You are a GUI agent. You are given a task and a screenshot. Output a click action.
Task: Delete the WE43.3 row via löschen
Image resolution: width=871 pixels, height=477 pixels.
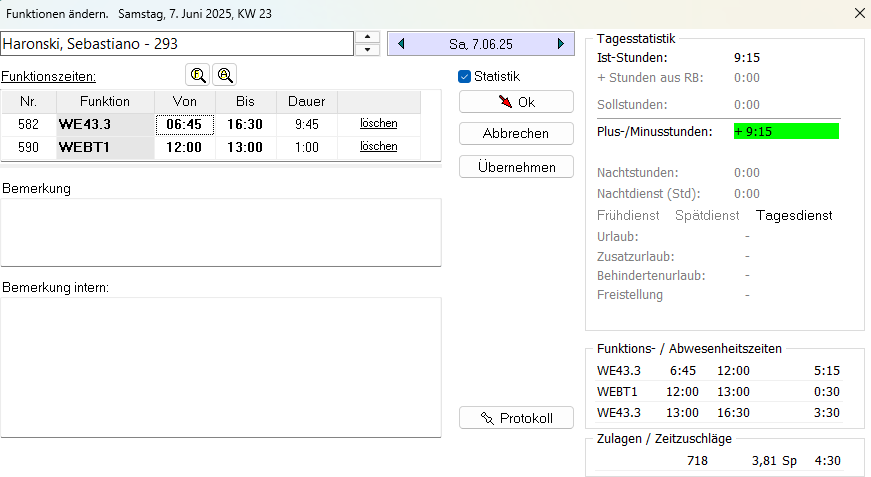click(x=379, y=124)
